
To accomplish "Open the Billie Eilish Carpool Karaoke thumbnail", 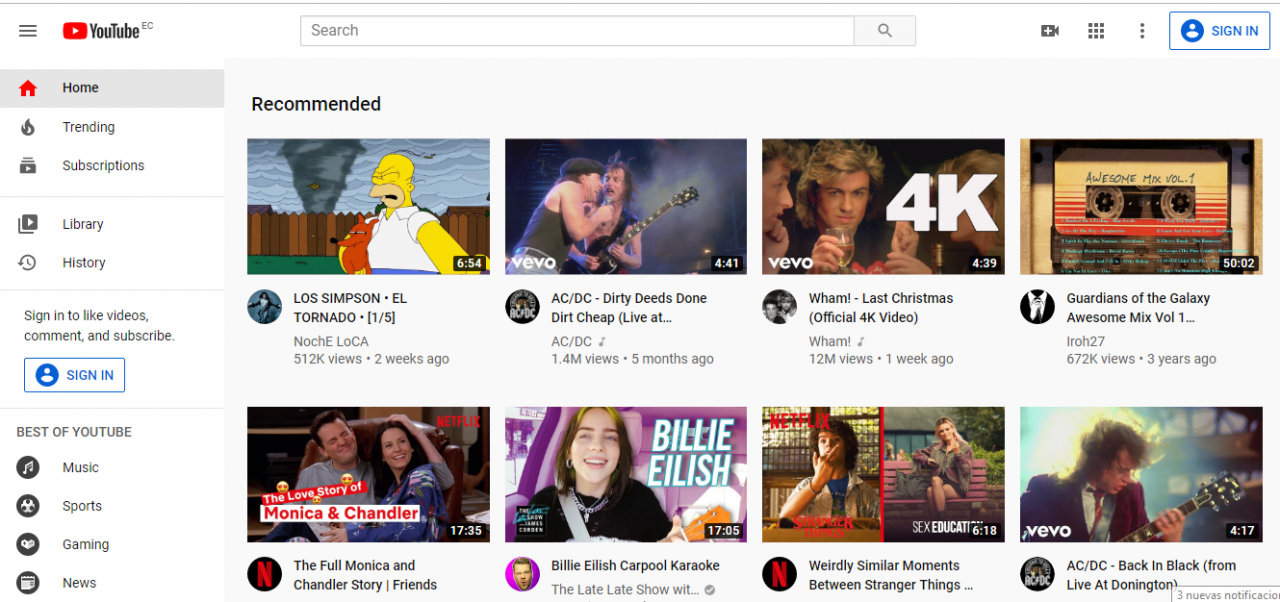I will (625, 474).
